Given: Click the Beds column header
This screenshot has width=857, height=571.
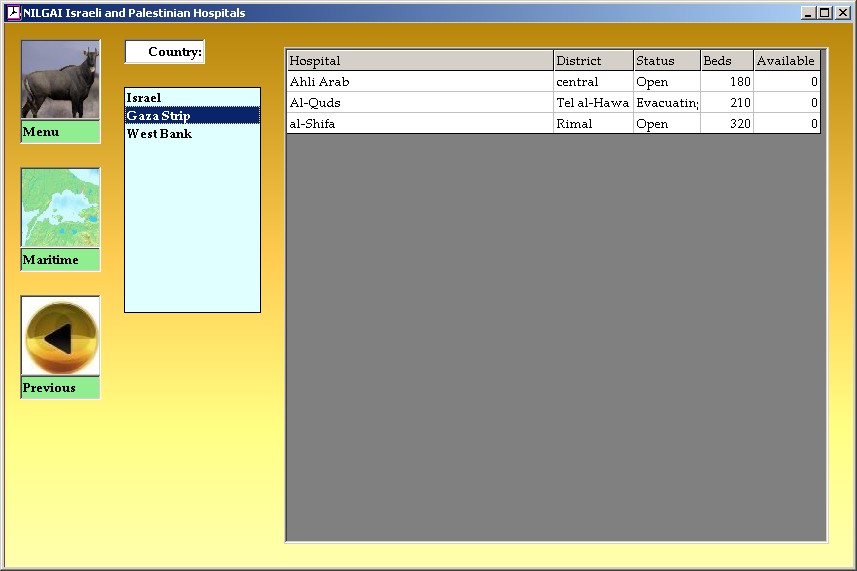Looking at the screenshot, I should pos(726,61).
